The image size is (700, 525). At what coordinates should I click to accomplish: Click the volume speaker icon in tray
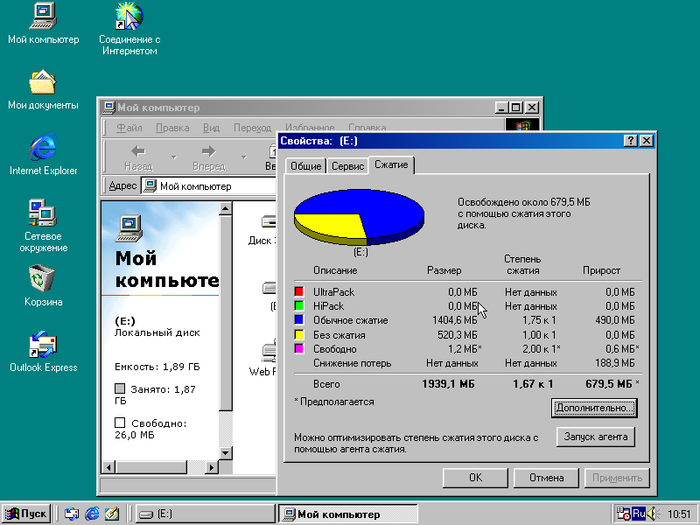coord(652,514)
